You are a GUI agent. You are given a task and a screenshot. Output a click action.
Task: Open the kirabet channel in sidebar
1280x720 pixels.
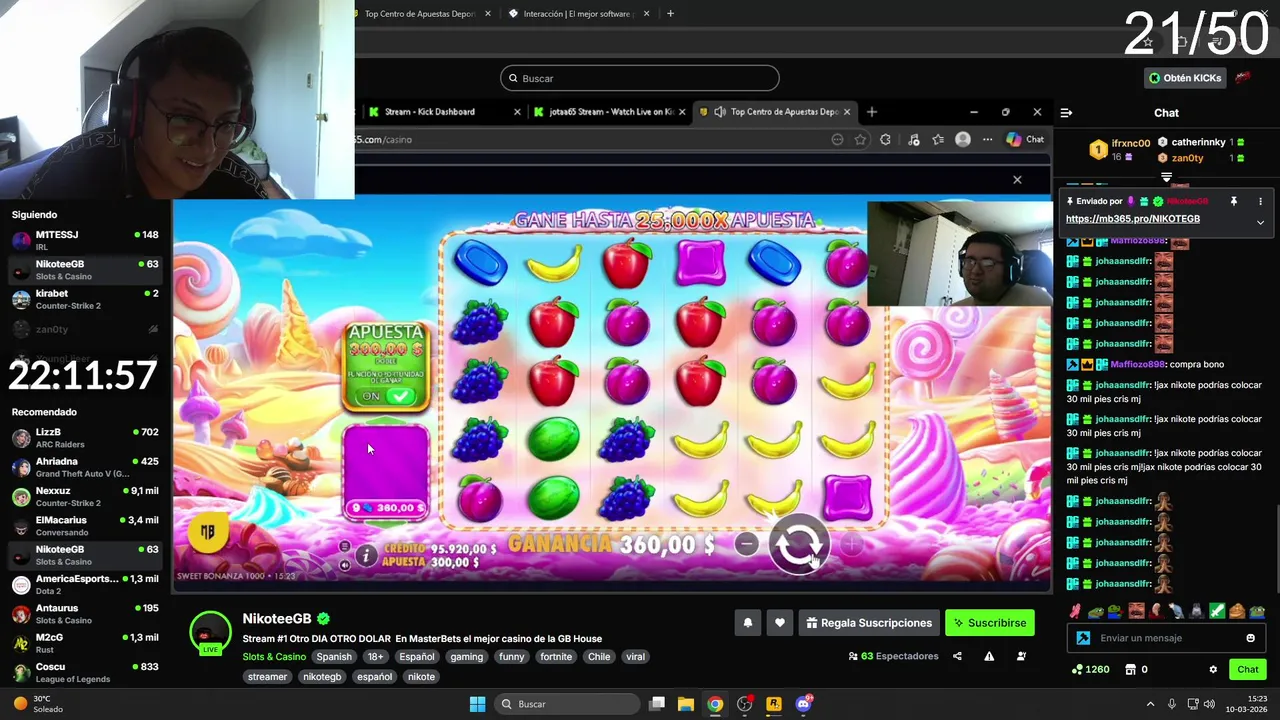click(85, 300)
